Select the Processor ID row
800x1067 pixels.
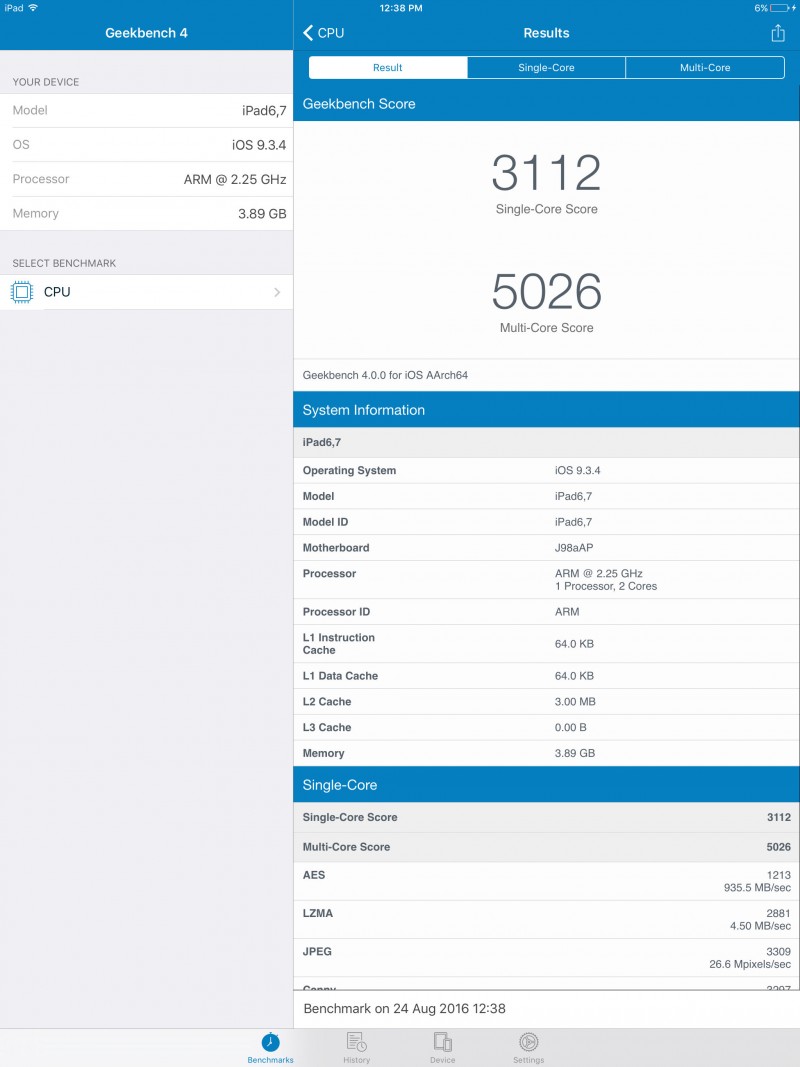546,612
